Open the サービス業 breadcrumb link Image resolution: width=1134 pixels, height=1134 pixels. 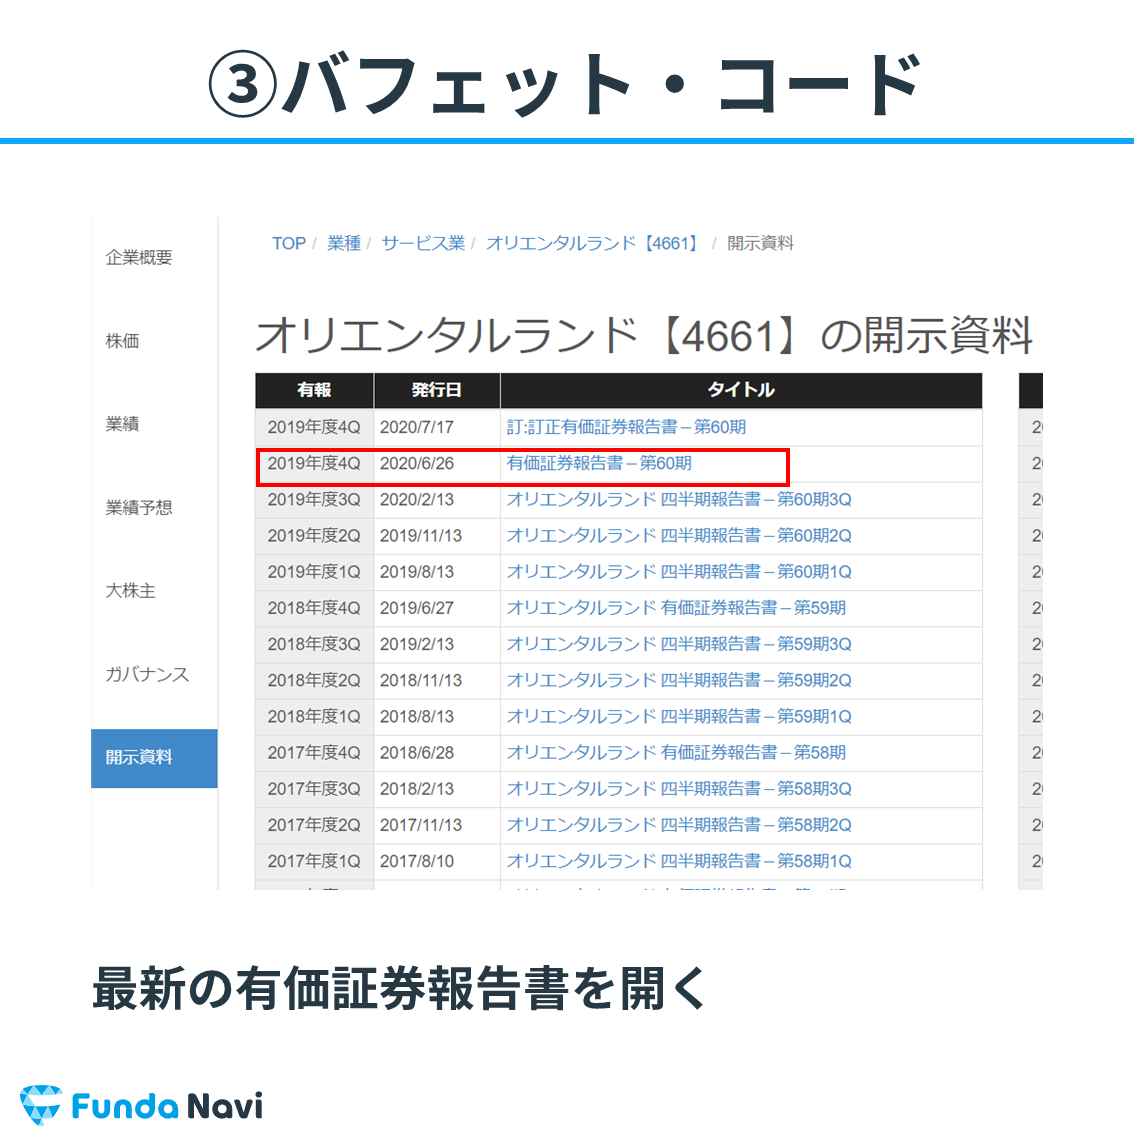click(x=423, y=244)
